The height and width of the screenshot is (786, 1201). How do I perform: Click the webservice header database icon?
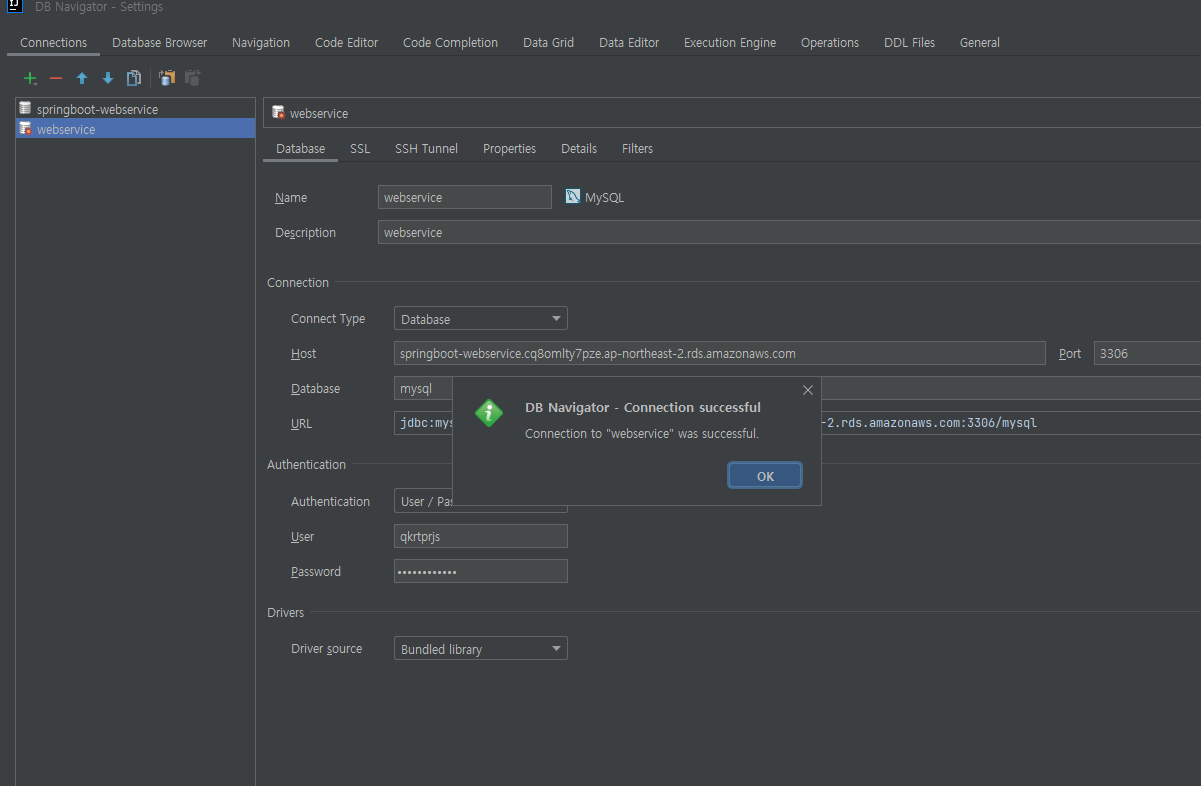pos(279,113)
